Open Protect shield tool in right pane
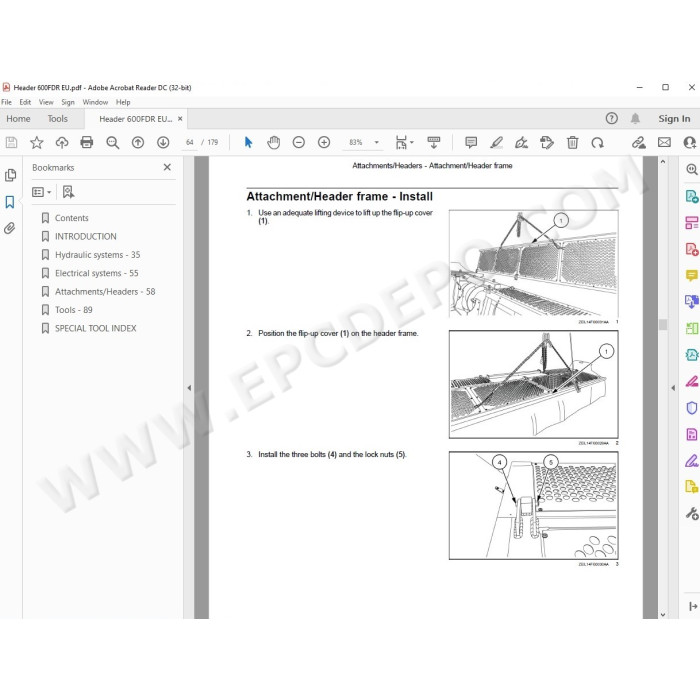Screen dimensions: 700x700 692,408
